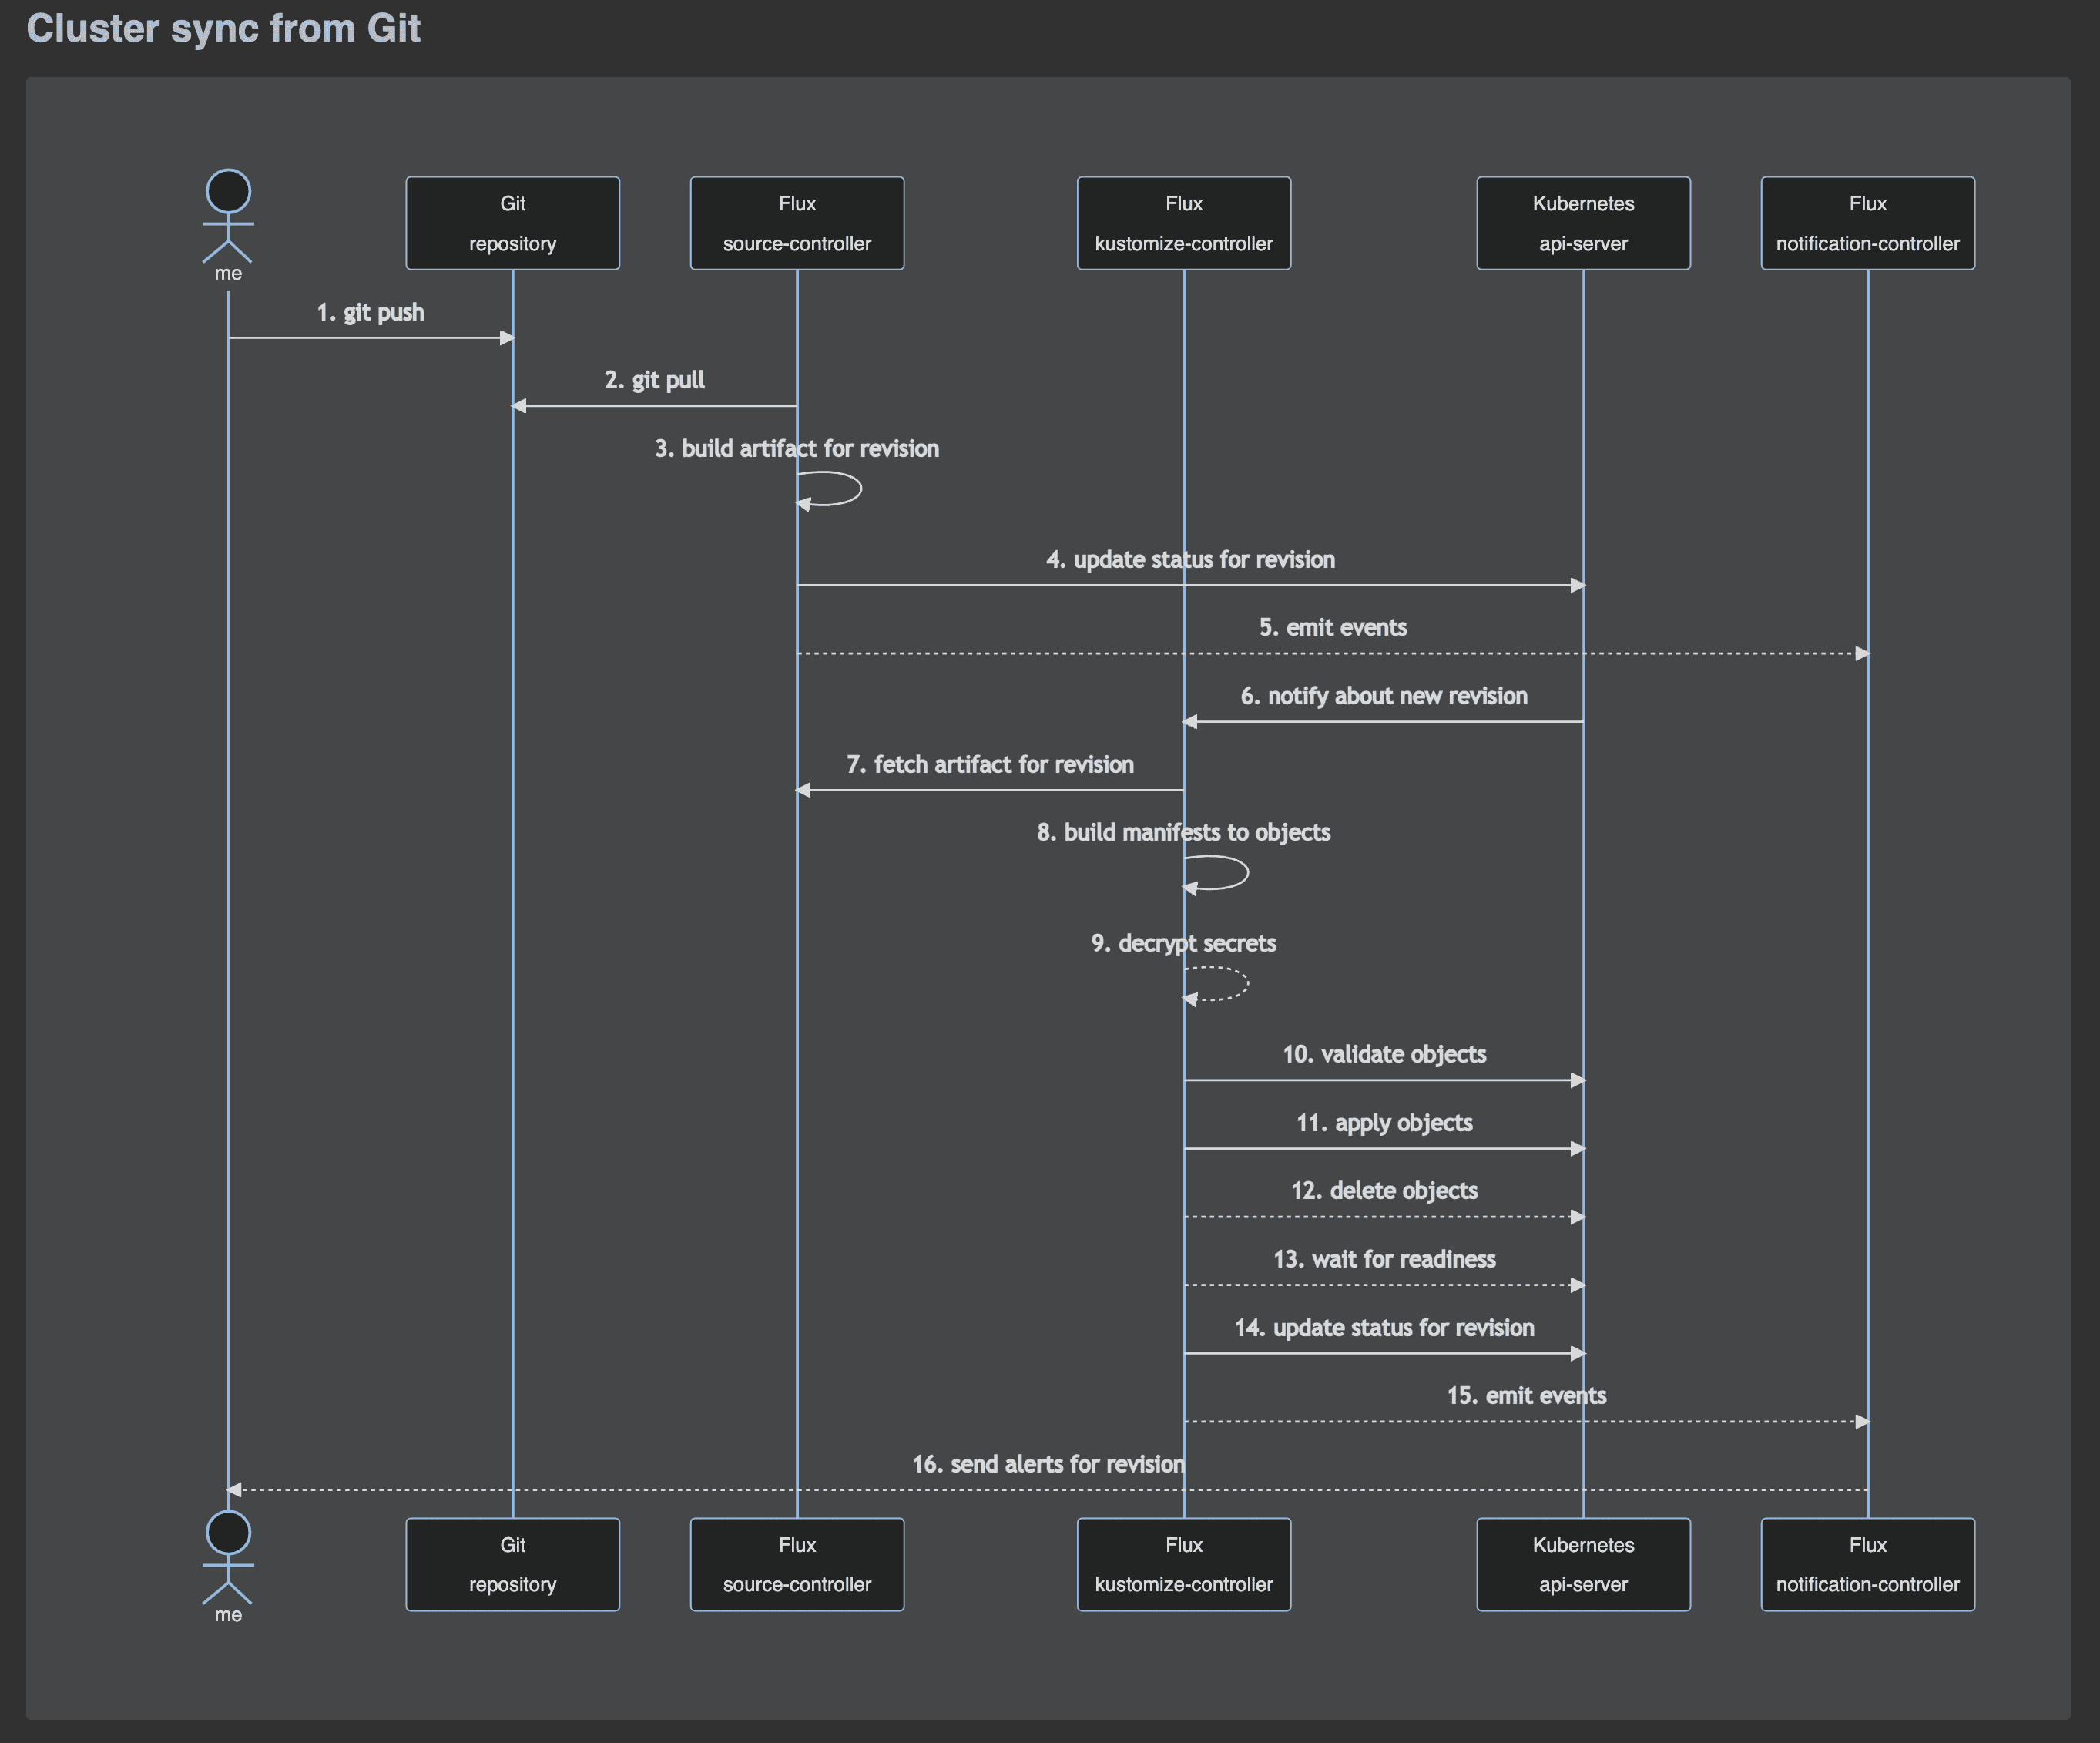Click '16. send alerts for revision' label
The height and width of the screenshot is (1743, 2100).
[x=1048, y=1464]
